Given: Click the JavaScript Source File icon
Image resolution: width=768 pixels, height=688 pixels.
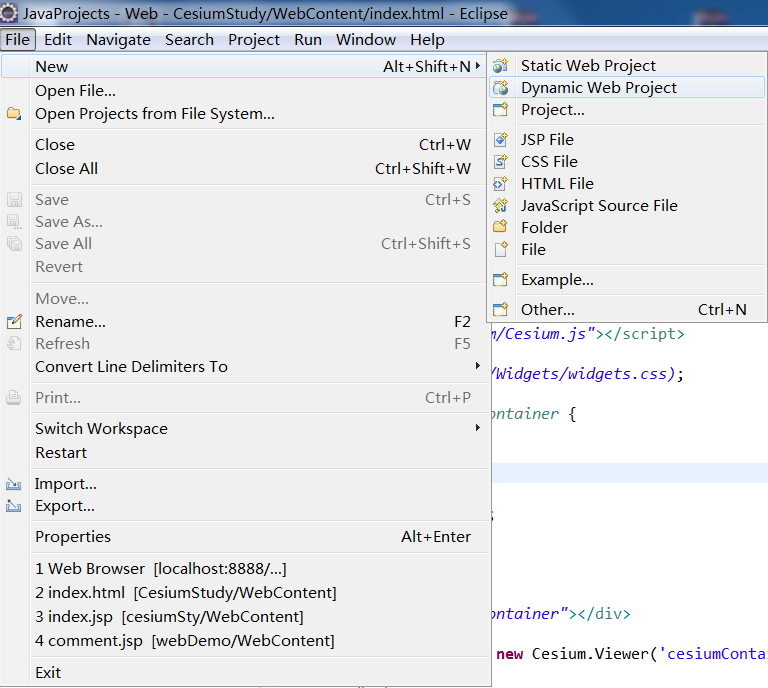Looking at the screenshot, I should pos(500,206).
